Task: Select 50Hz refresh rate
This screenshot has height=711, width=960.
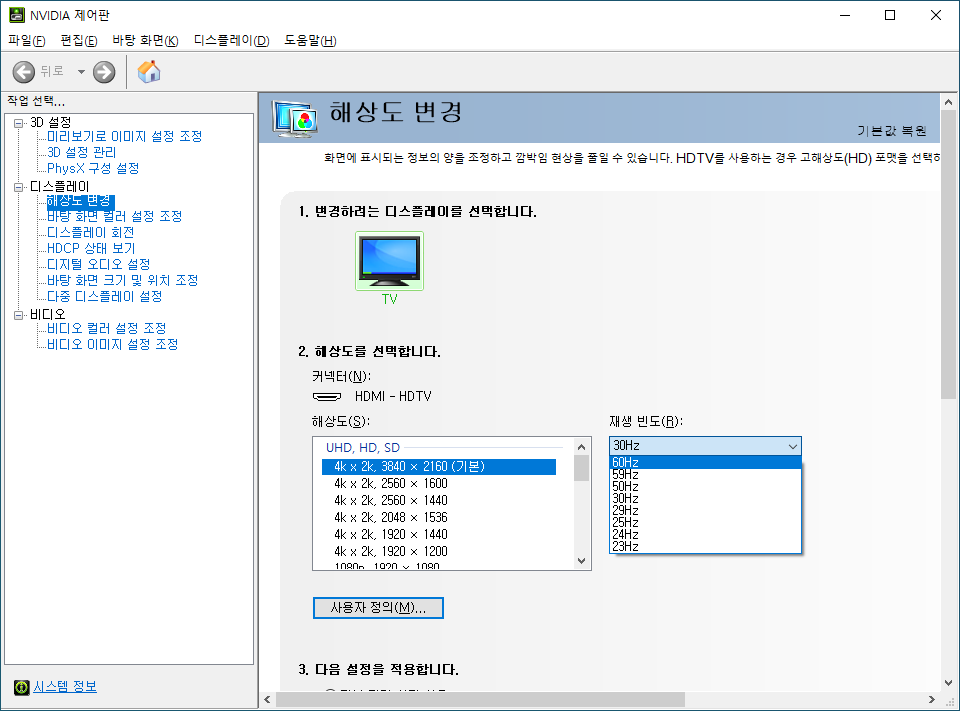Action: coord(705,487)
